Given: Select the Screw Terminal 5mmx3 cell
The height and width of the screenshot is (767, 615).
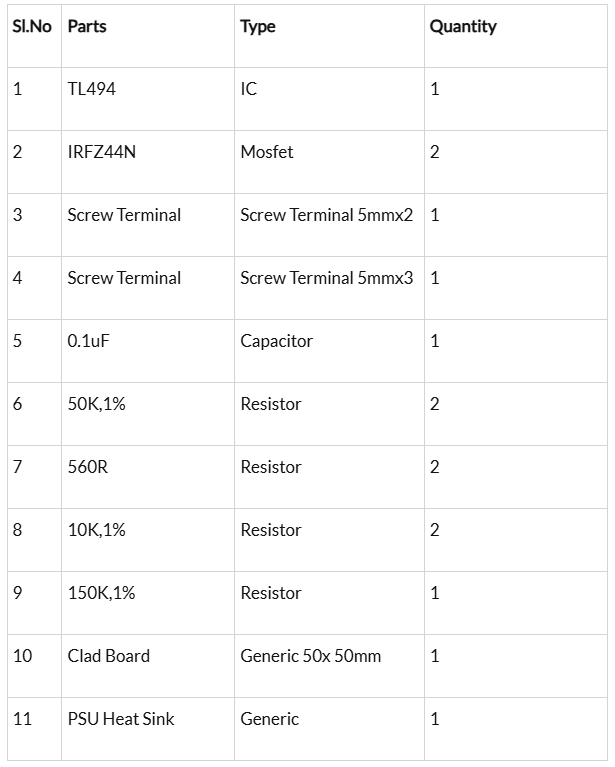Looking at the screenshot, I should coord(326,278).
